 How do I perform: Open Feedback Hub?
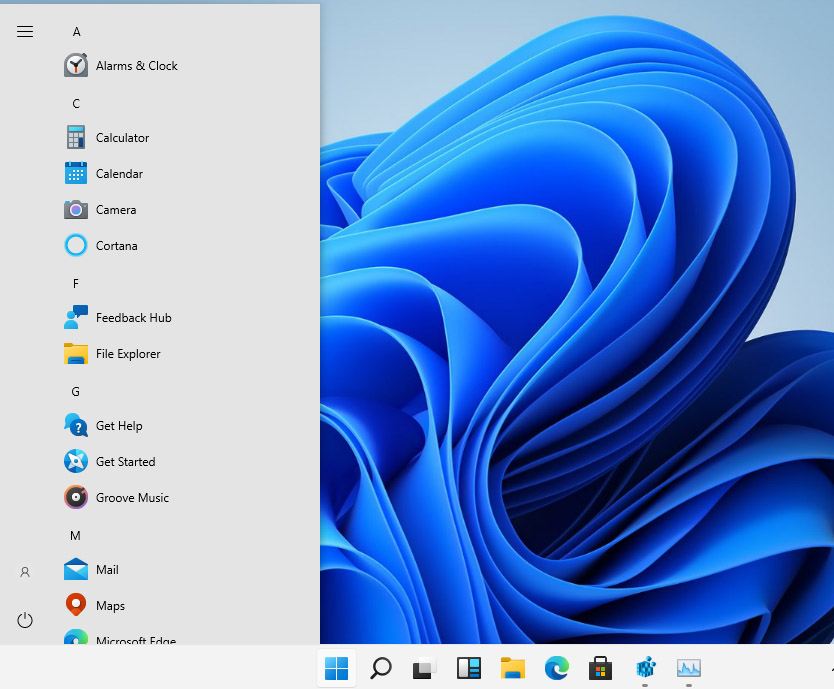pyautogui.click(x=118, y=318)
